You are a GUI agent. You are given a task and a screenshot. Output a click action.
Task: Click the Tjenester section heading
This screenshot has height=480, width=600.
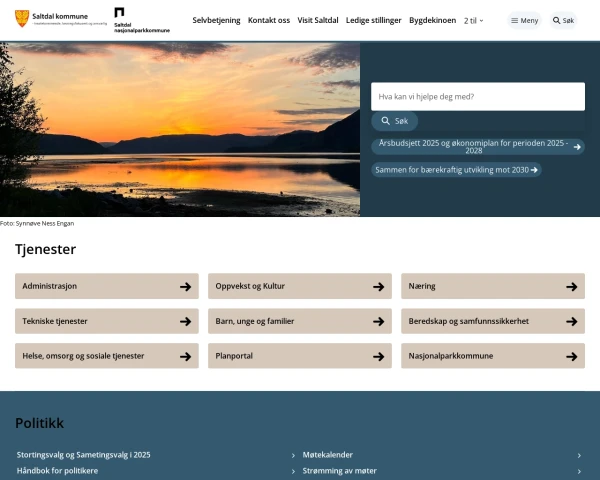(x=46, y=249)
